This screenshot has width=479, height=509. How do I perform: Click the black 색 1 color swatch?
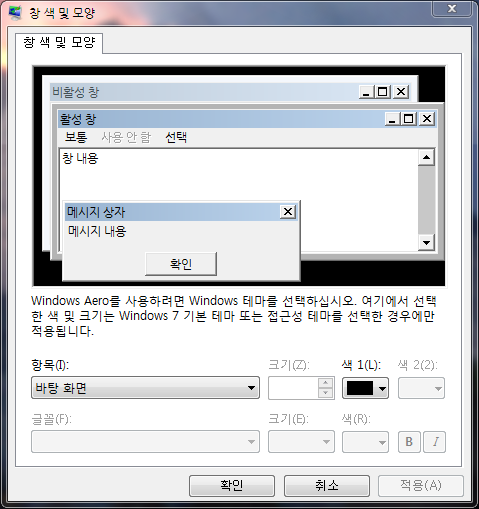[x=360, y=388]
